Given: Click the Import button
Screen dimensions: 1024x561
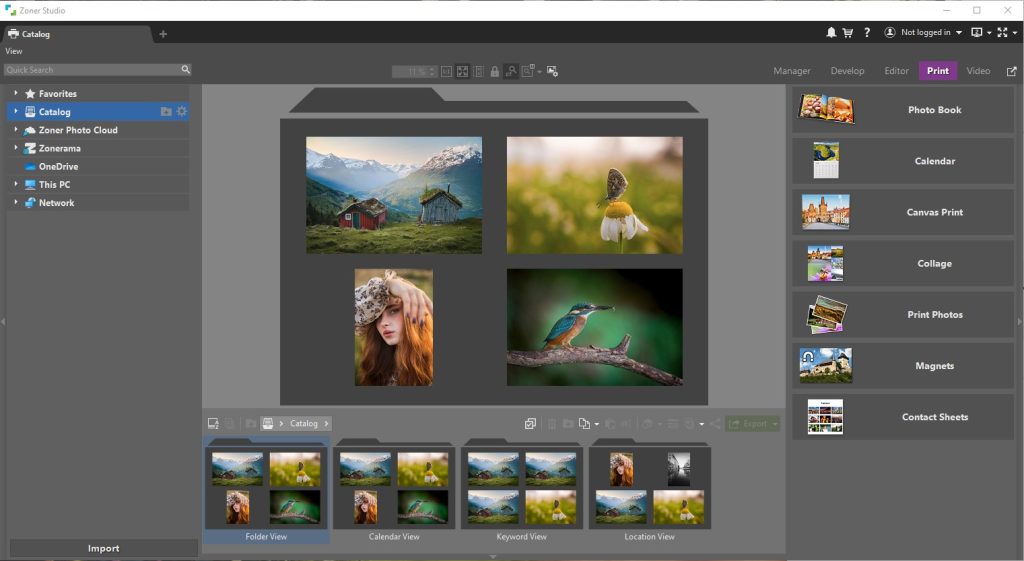Looking at the screenshot, I should pos(103,548).
